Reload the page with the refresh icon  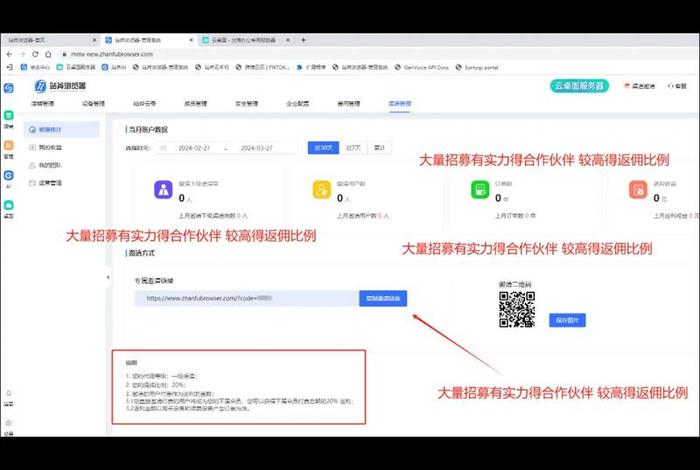click(35, 54)
